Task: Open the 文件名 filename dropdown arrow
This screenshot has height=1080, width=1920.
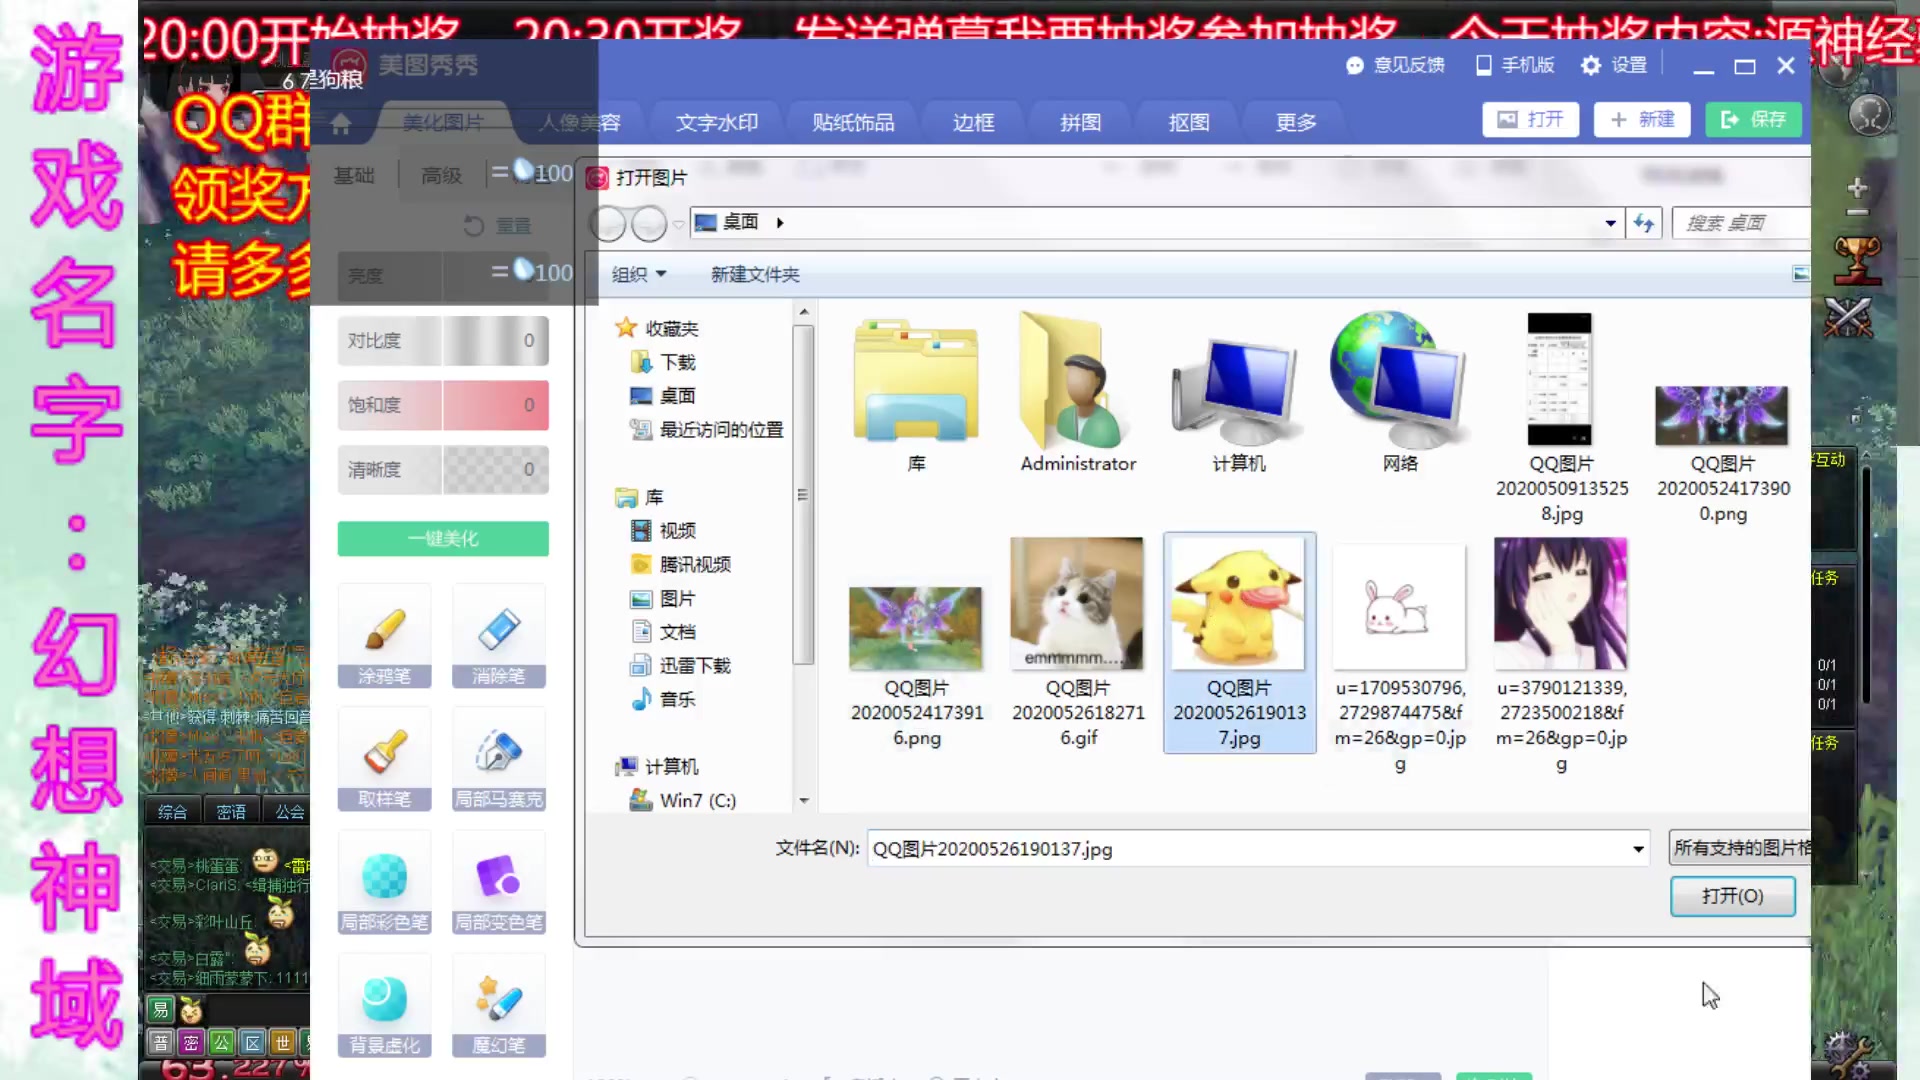Action: tap(1638, 849)
